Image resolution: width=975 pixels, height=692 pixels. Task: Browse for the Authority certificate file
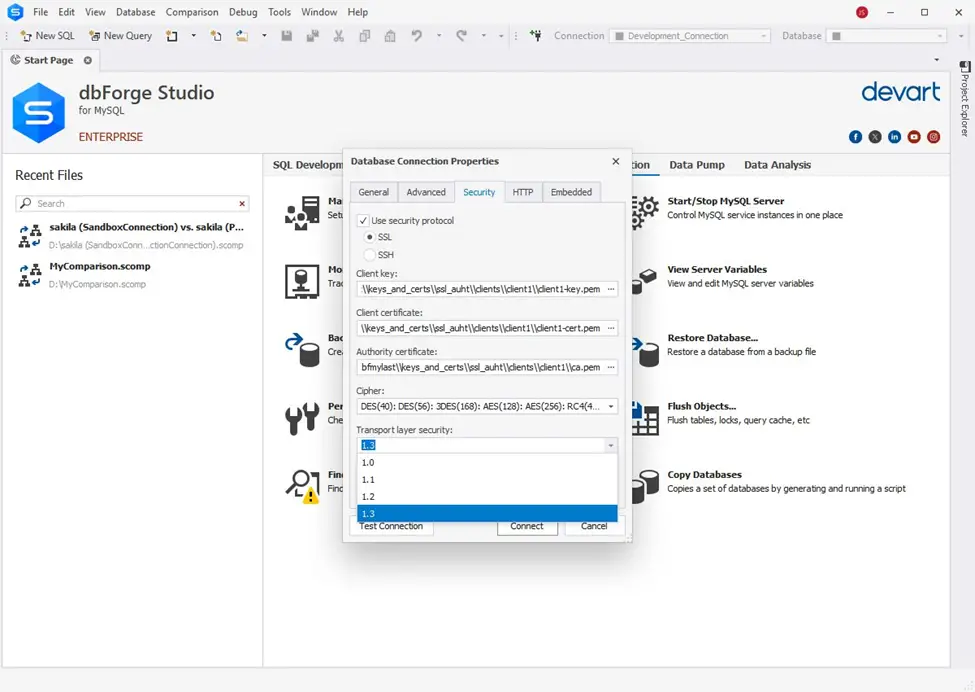click(611, 367)
